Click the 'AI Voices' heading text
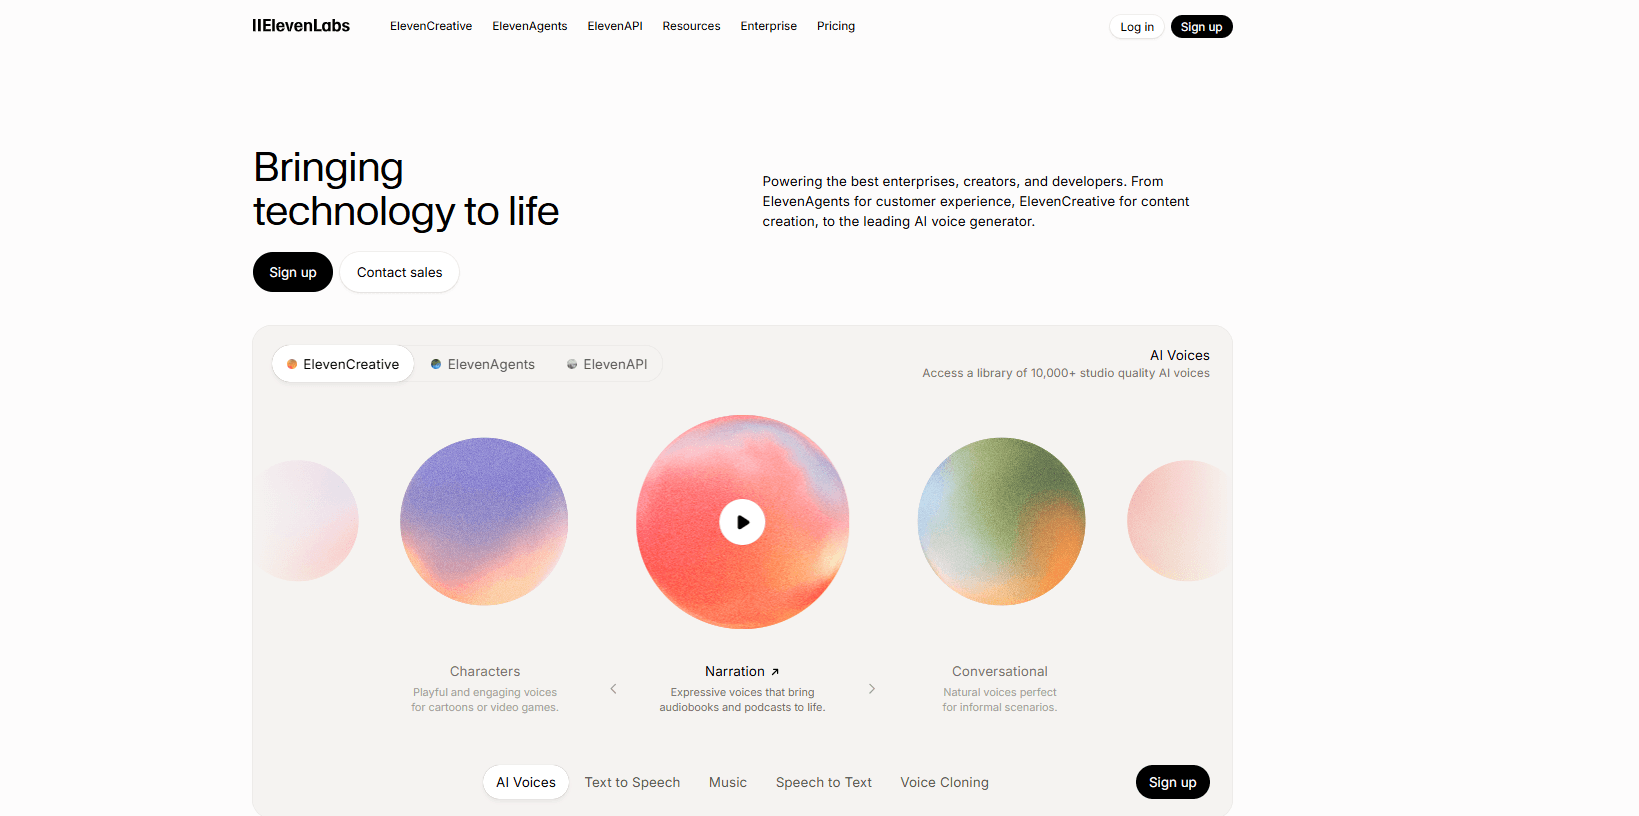This screenshot has width=1639, height=816. (x=1180, y=355)
